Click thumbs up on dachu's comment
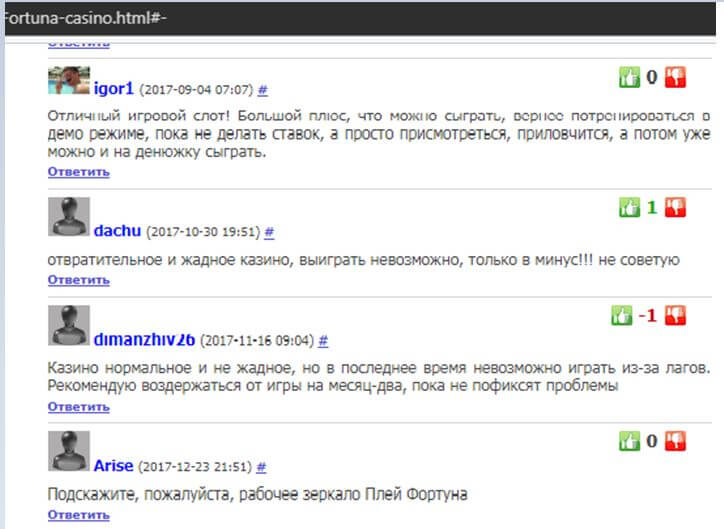This screenshot has width=724, height=529. [x=629, y=207]
